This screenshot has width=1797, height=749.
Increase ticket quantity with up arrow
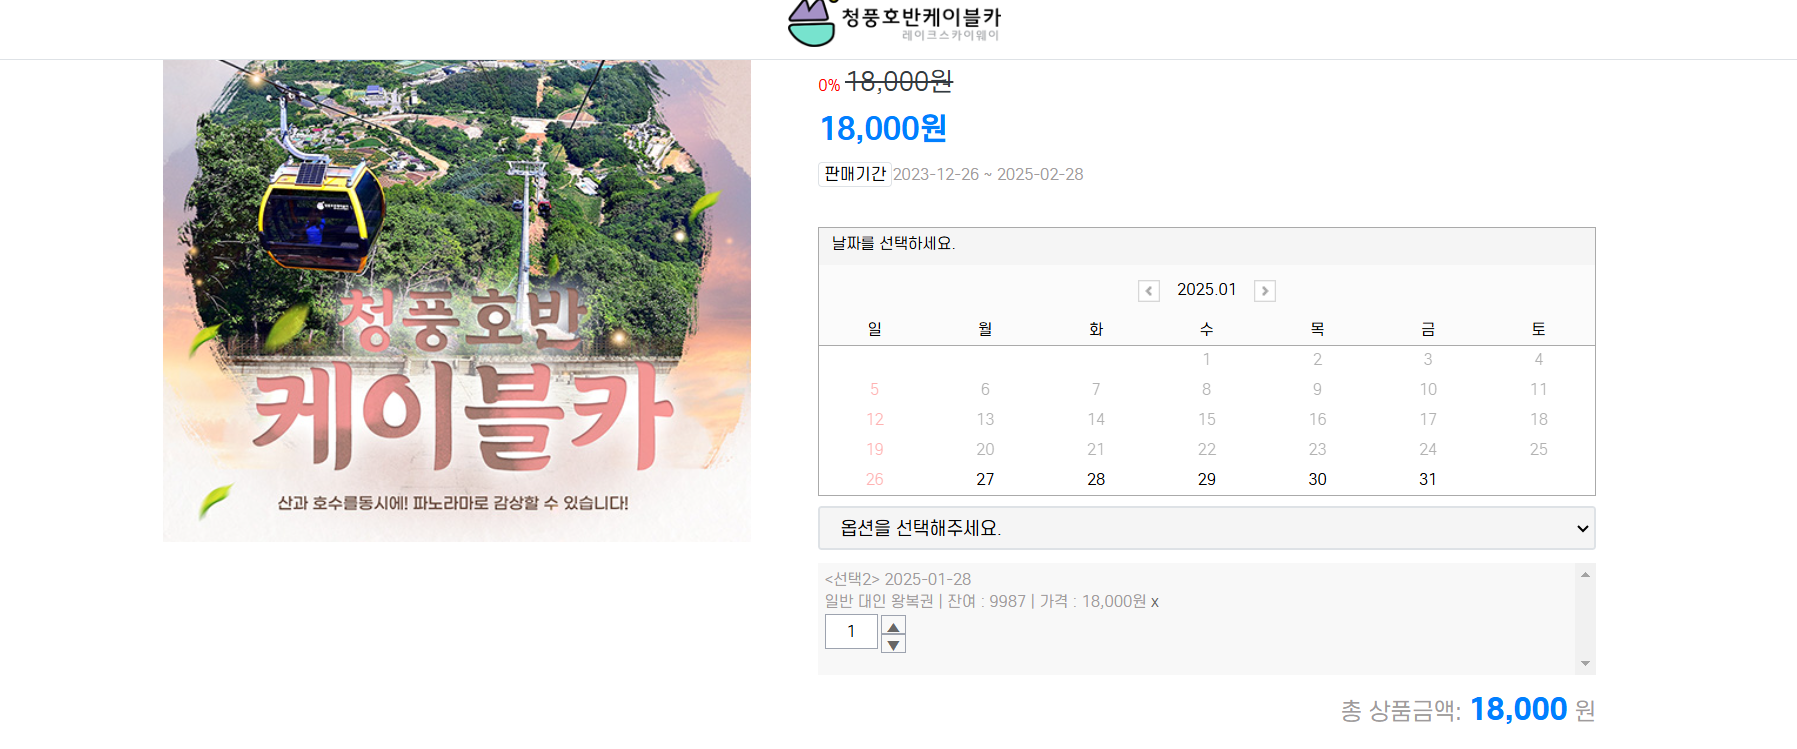[x=894, y=625]
